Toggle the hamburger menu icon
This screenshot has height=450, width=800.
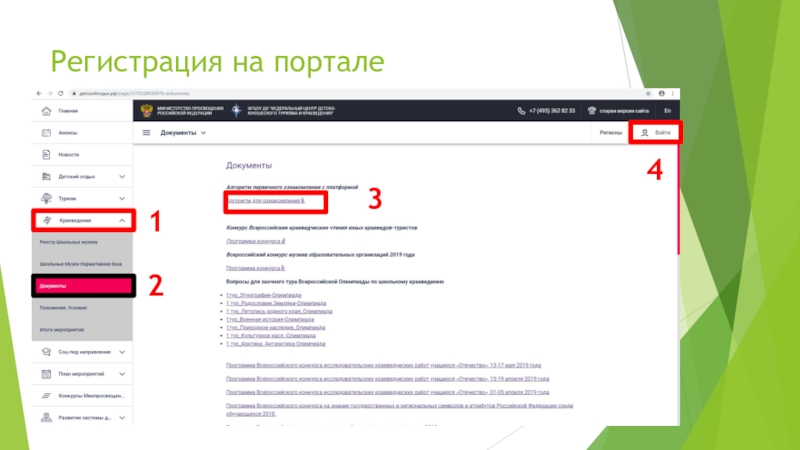coord(146,133)
